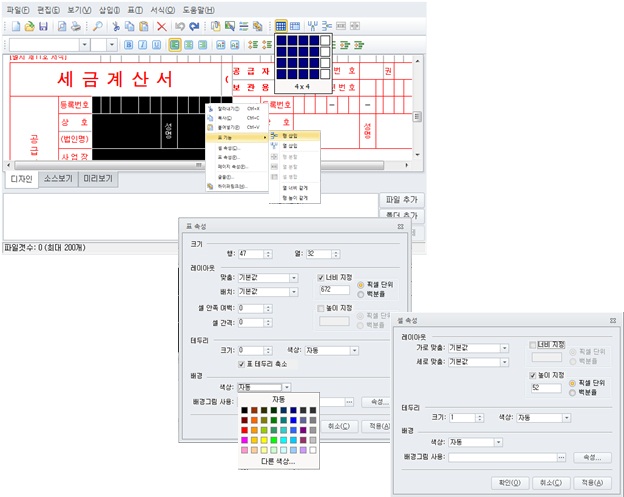Pick the bright red swatch in palette
624x497 pixels.
pyautogui.click(x=244, y=430)
